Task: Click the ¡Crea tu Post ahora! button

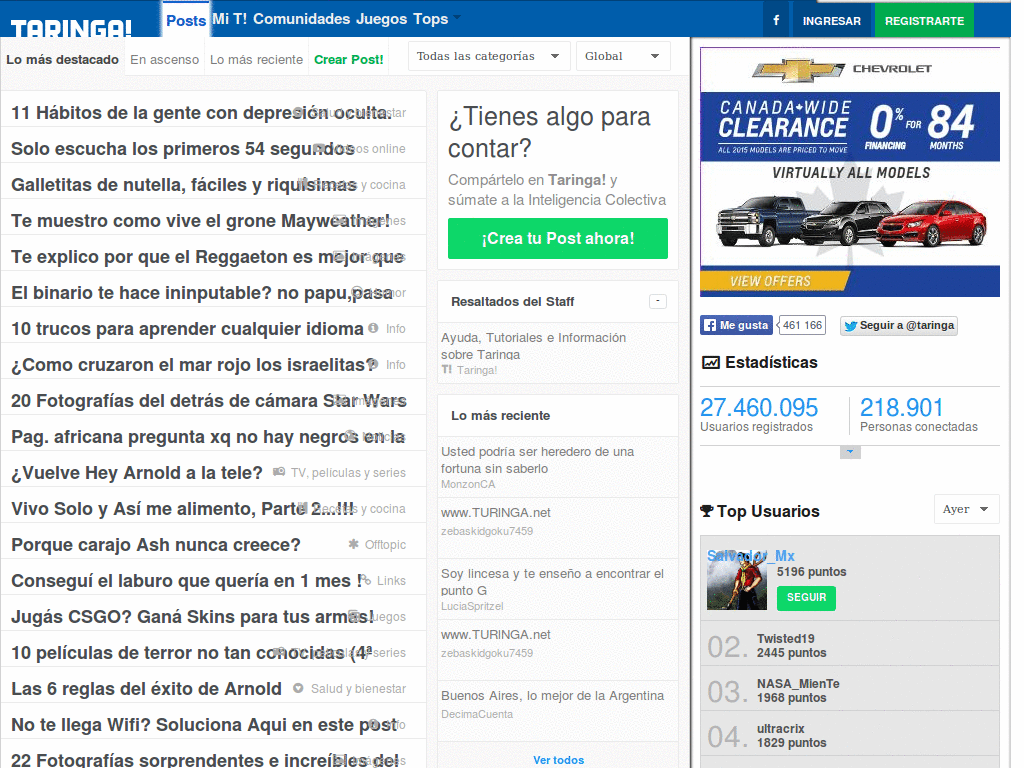Action: click(x=557, y=239)
